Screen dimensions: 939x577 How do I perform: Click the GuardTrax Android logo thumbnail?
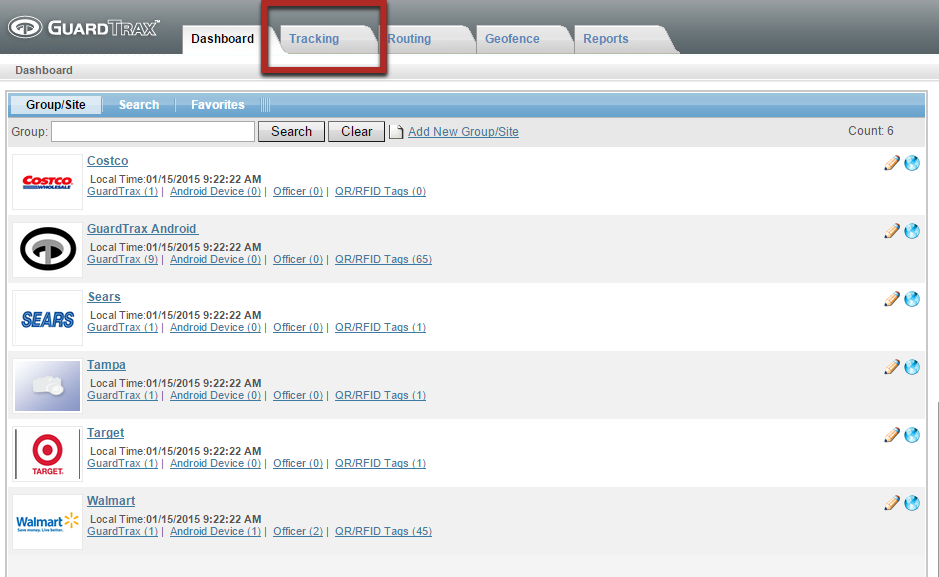pyautogui.click(x=47, y=250)
